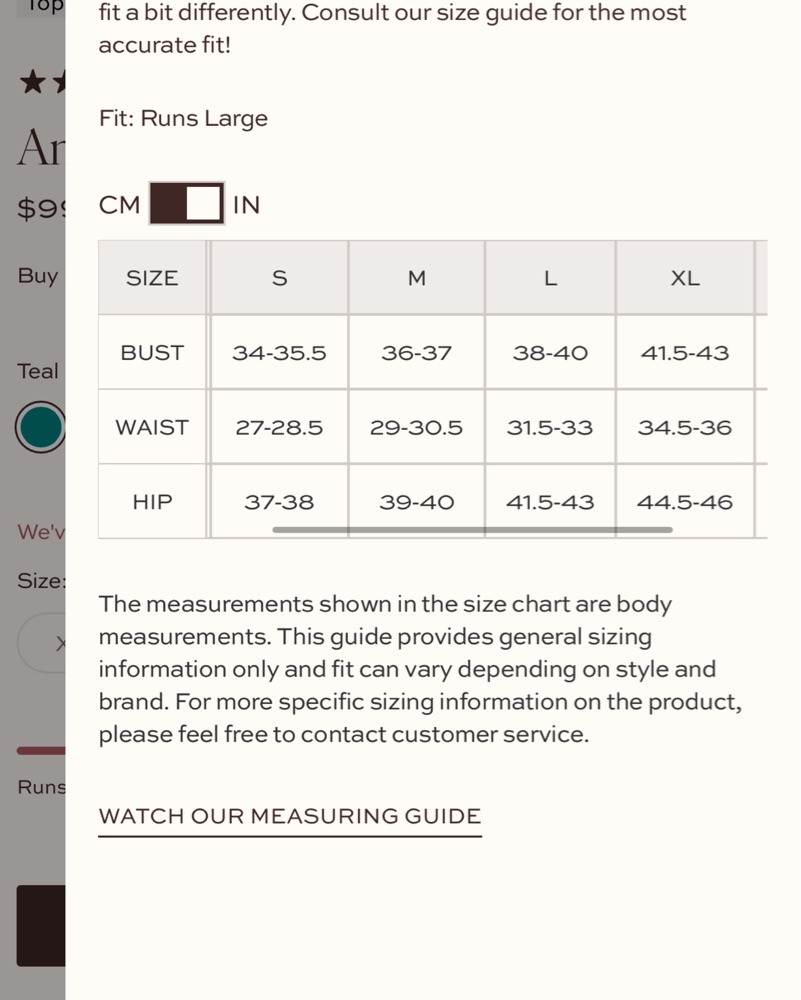Click the BUST row label

coord(152,353)
